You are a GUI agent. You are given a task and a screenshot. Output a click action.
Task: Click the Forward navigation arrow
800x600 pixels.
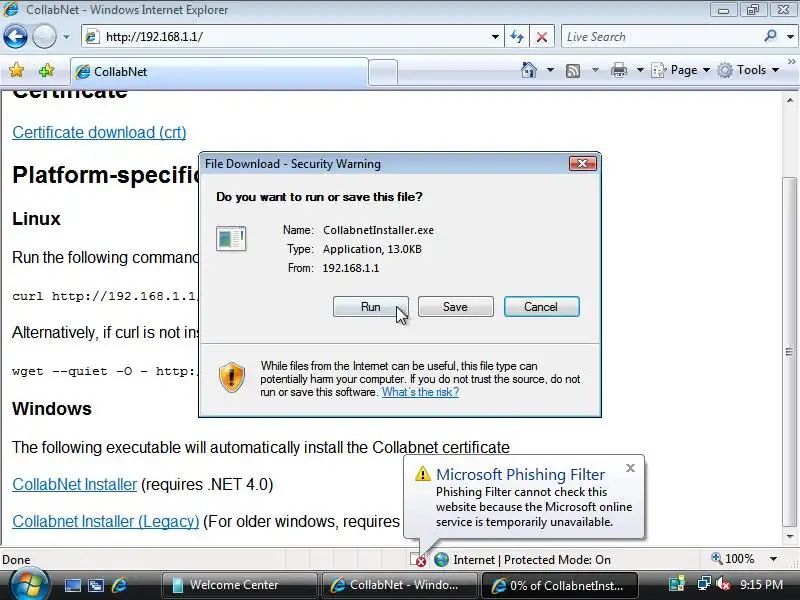[44, 37]
